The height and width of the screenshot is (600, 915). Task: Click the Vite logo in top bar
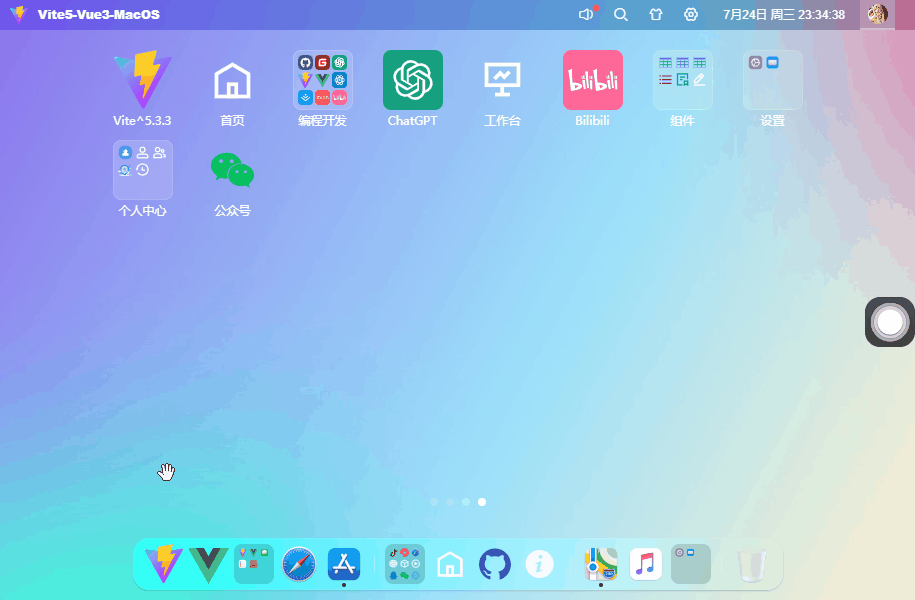click(19, 14)
